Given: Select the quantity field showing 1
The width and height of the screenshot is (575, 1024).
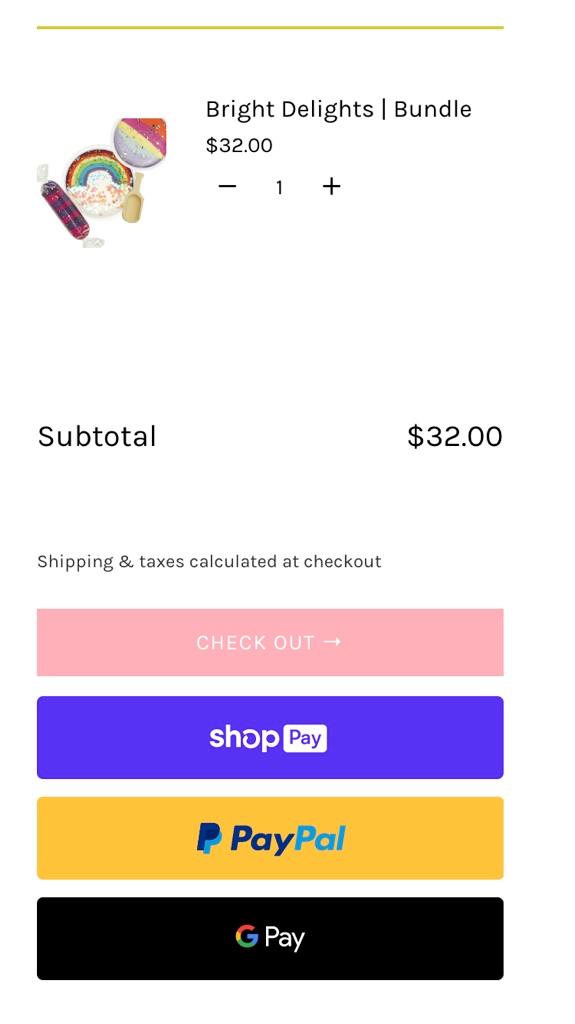Looking at the screenshot, I should pyautogui.click(x=279, y=187).
